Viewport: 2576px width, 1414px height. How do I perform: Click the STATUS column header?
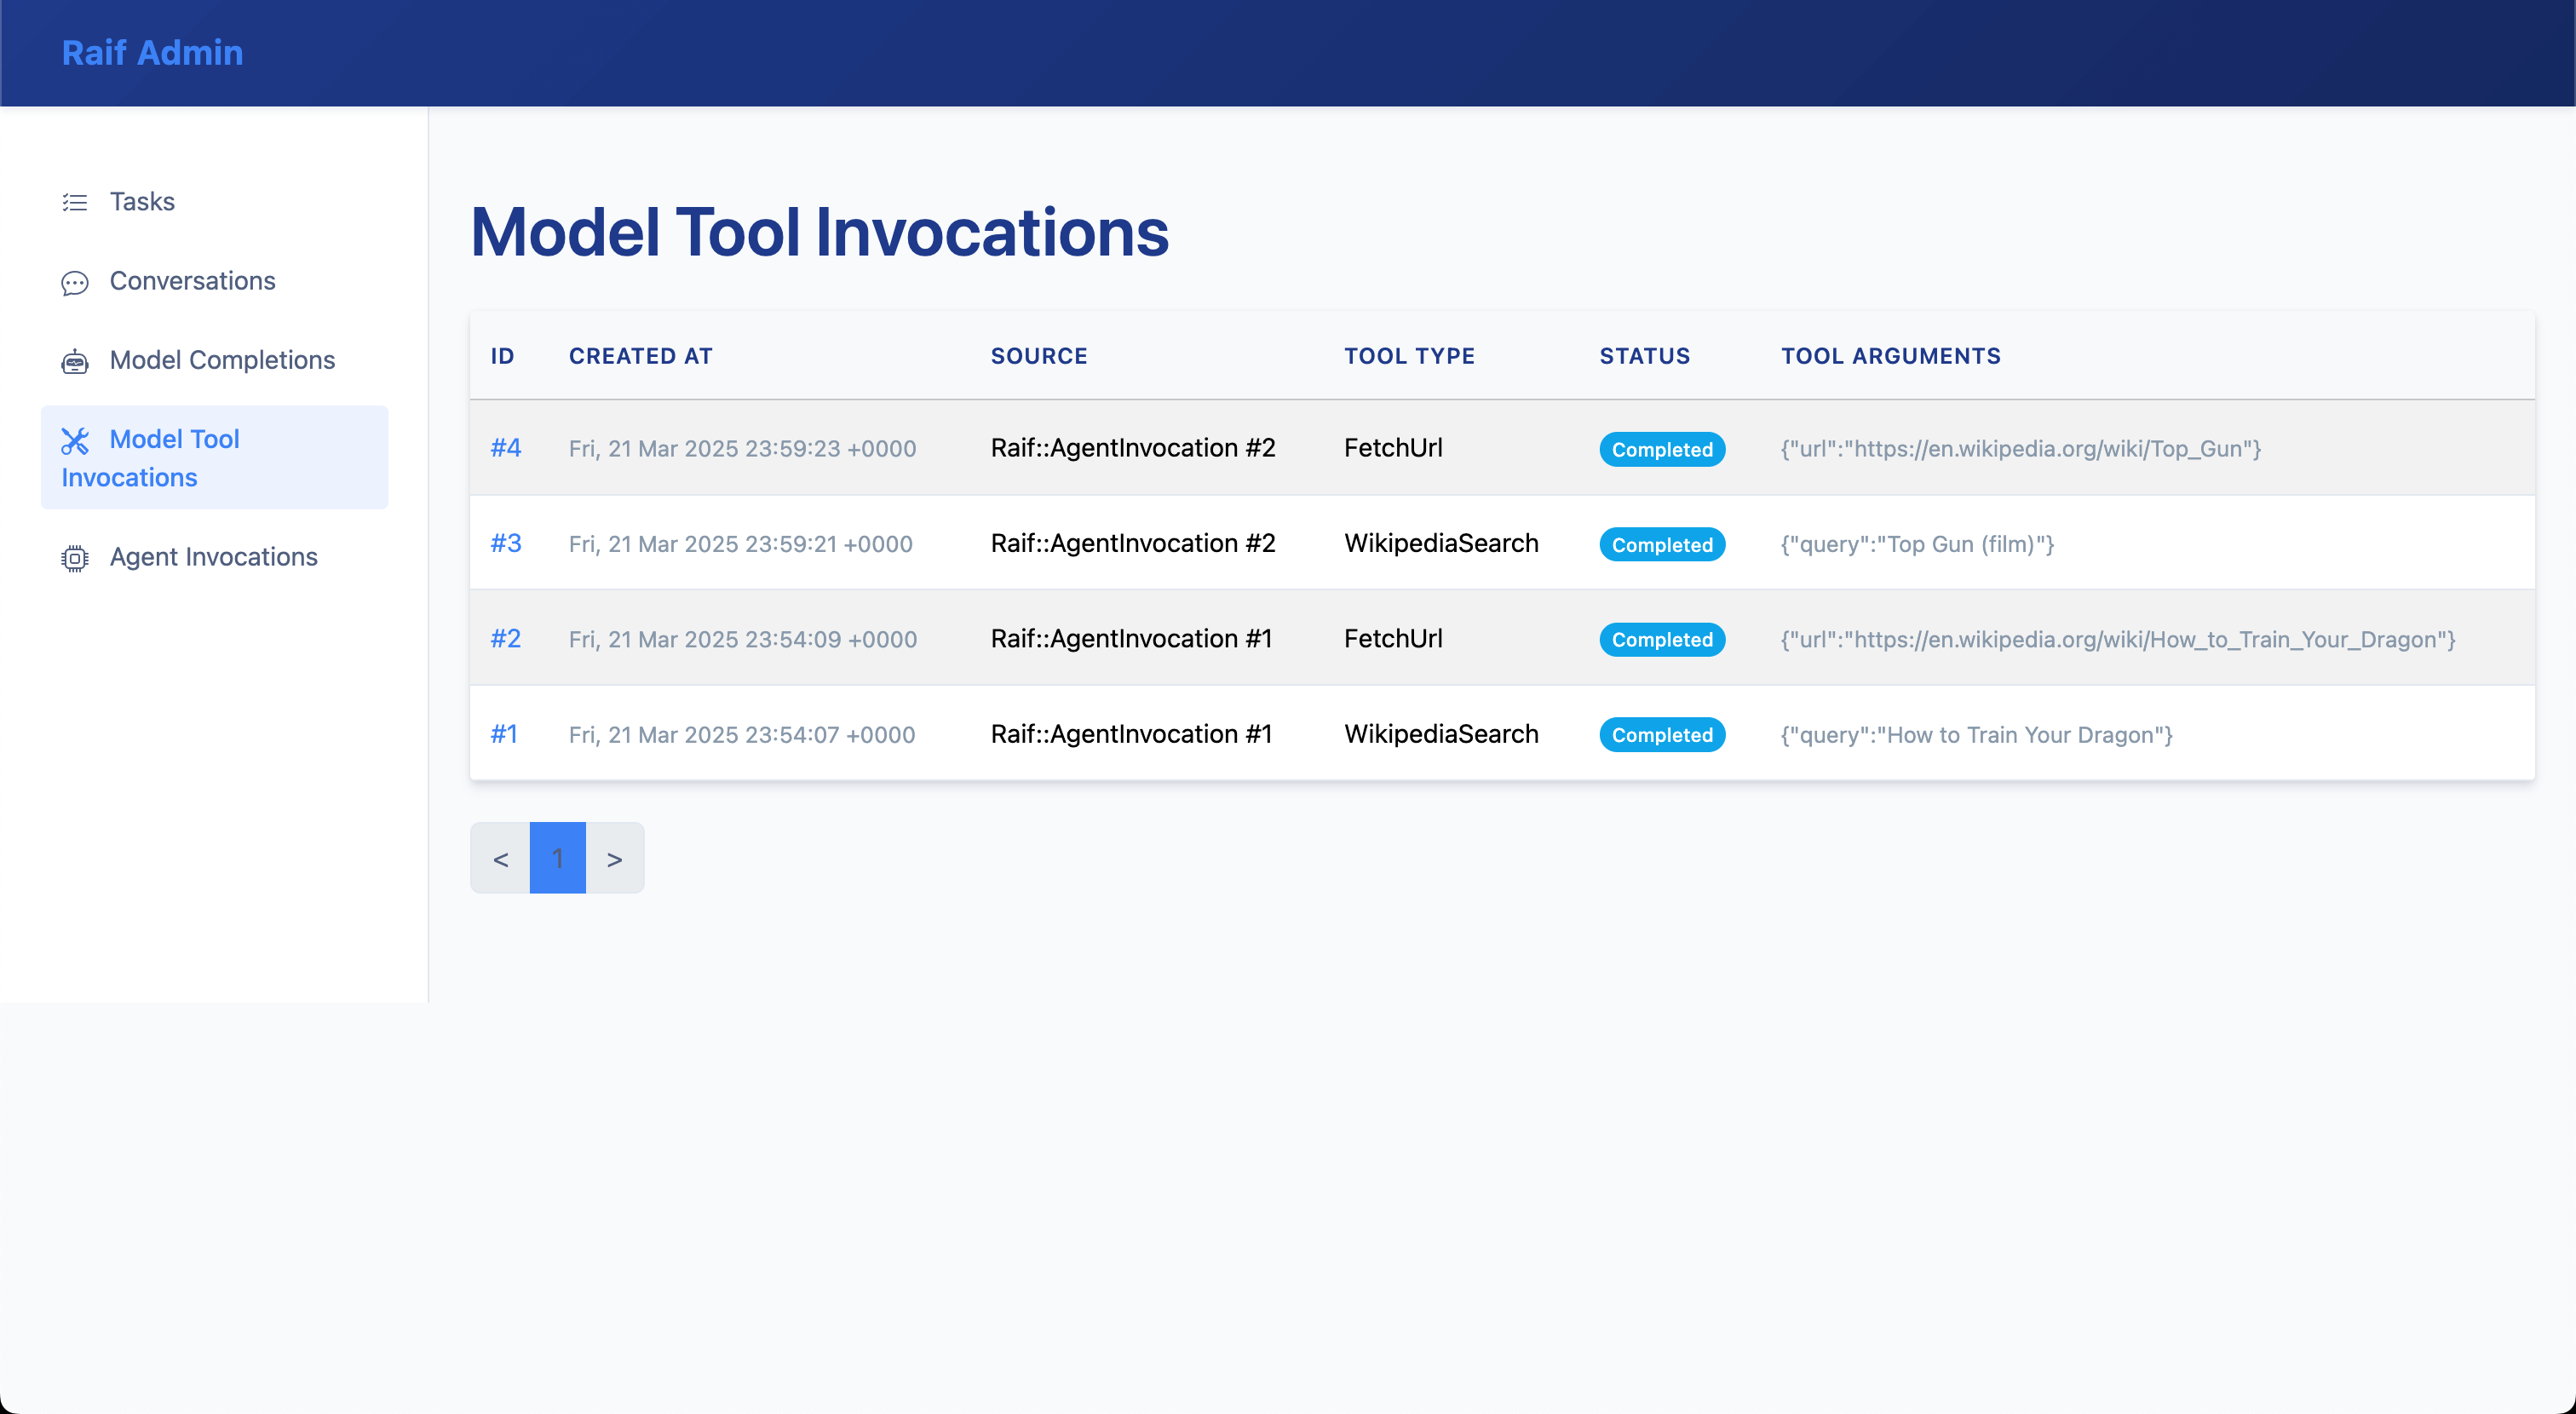tap(1644, 356)
